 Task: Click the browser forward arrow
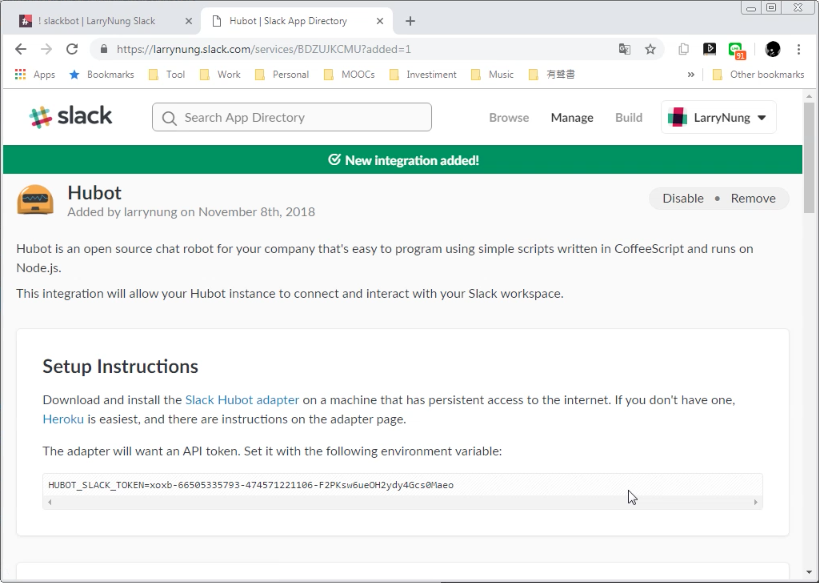tap(46, 49)
